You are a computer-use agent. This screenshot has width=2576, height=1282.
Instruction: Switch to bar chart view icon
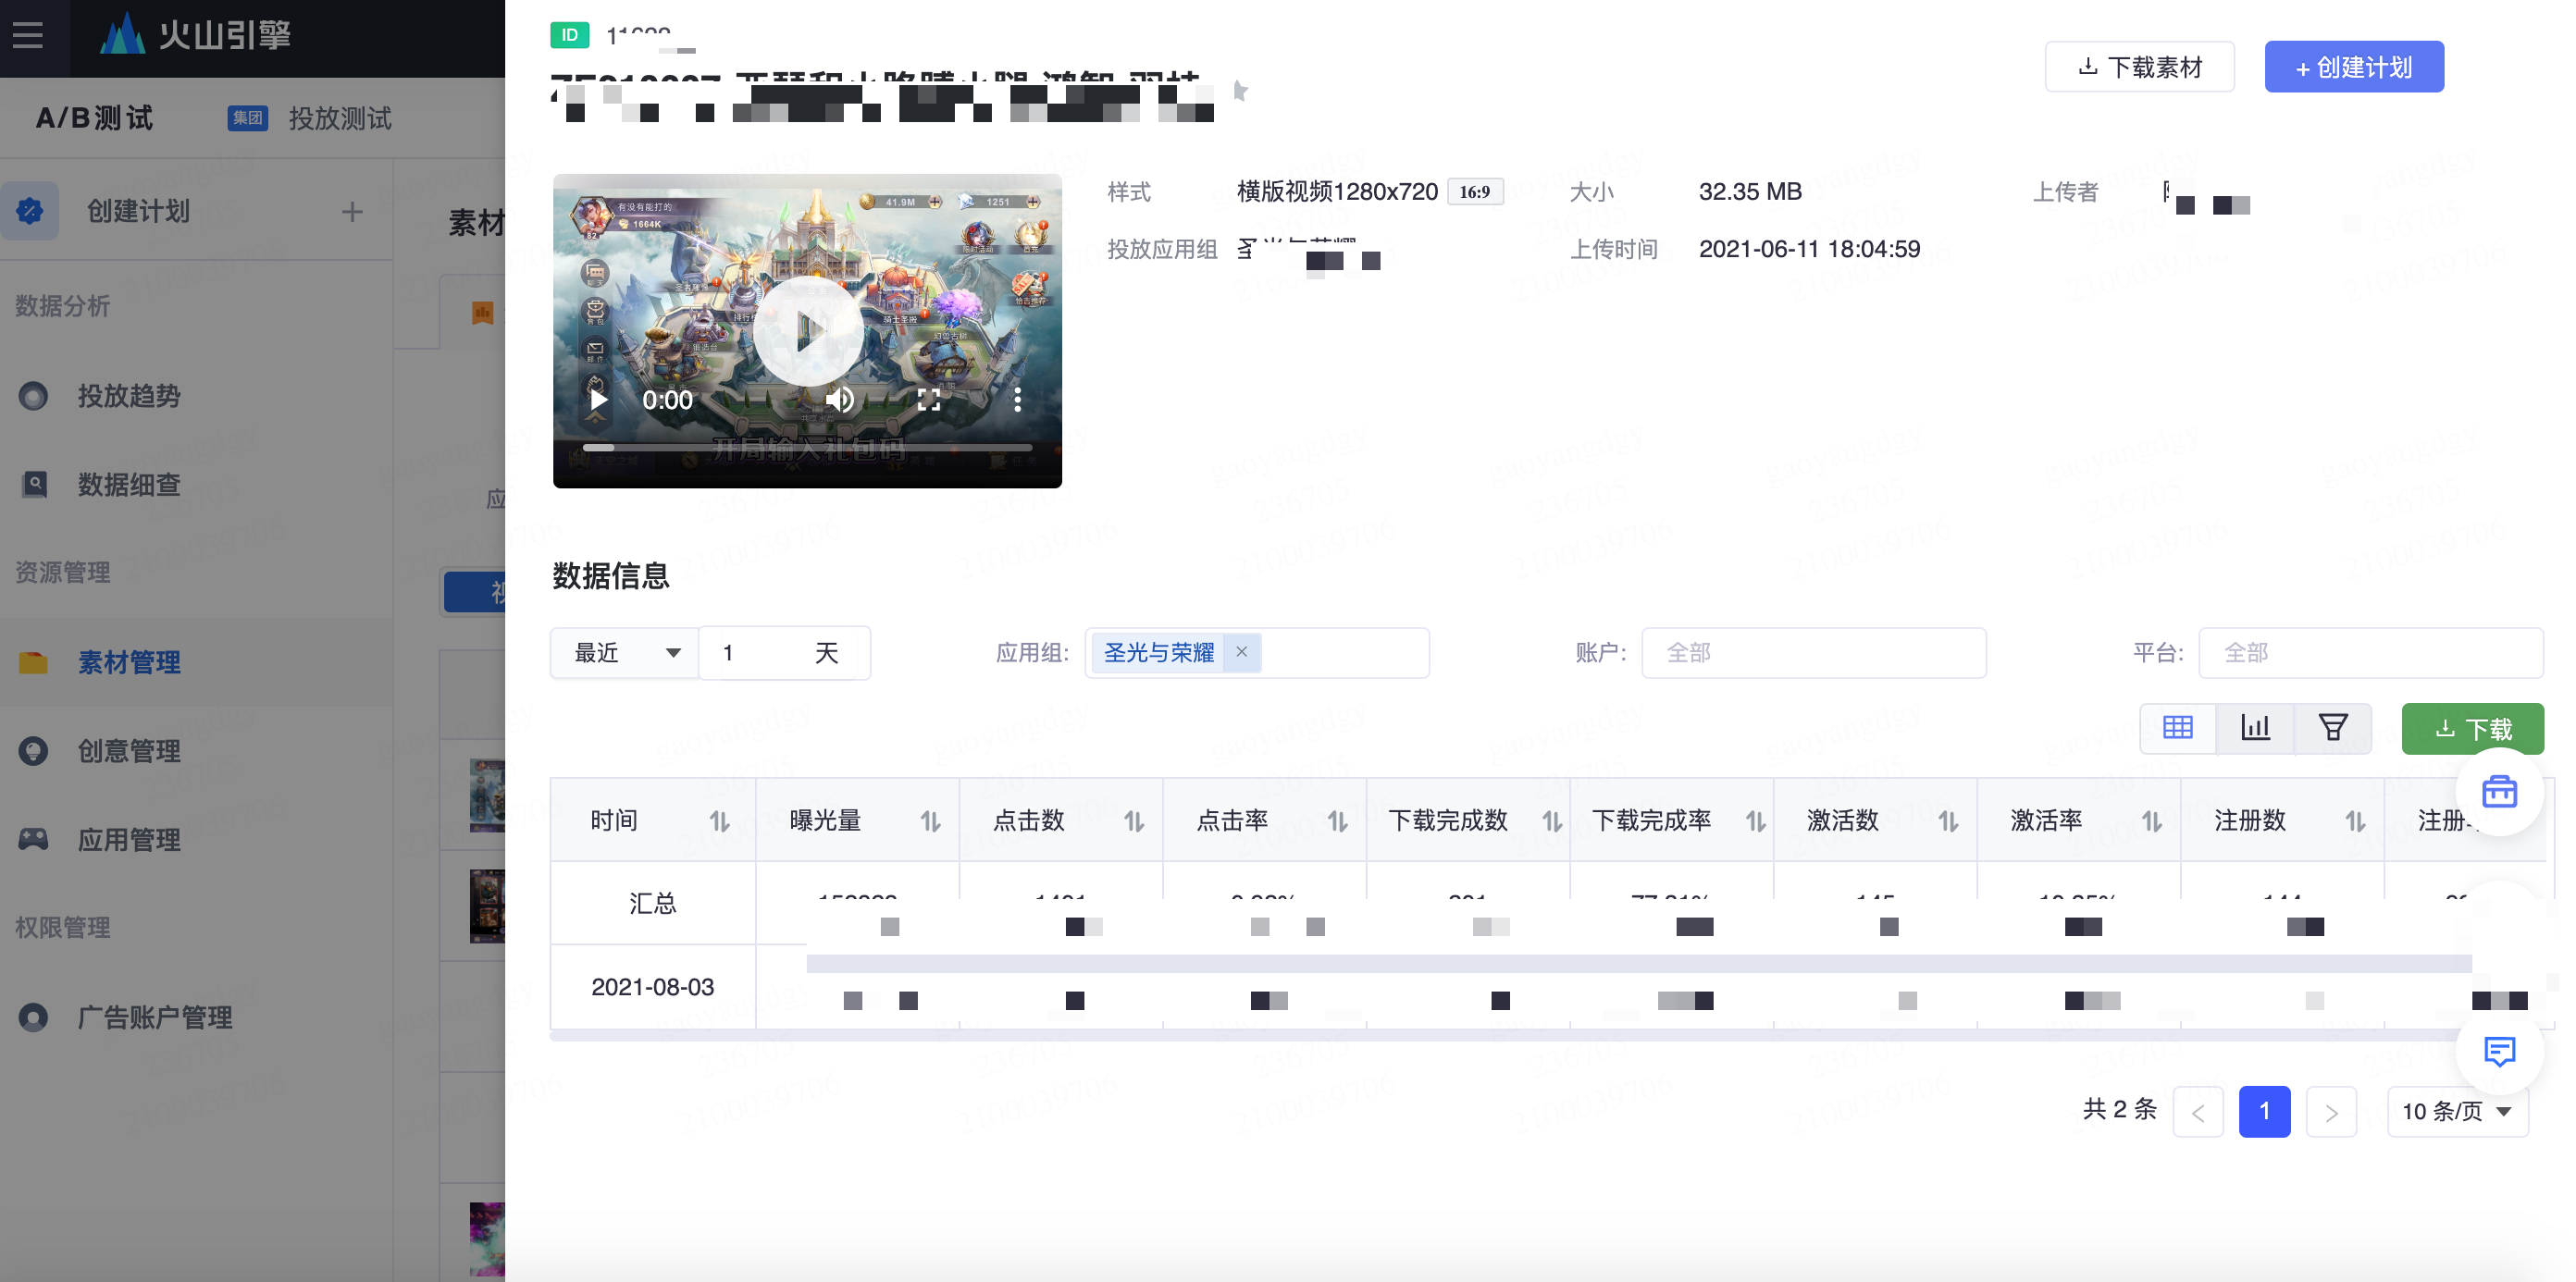[2255, 728]
